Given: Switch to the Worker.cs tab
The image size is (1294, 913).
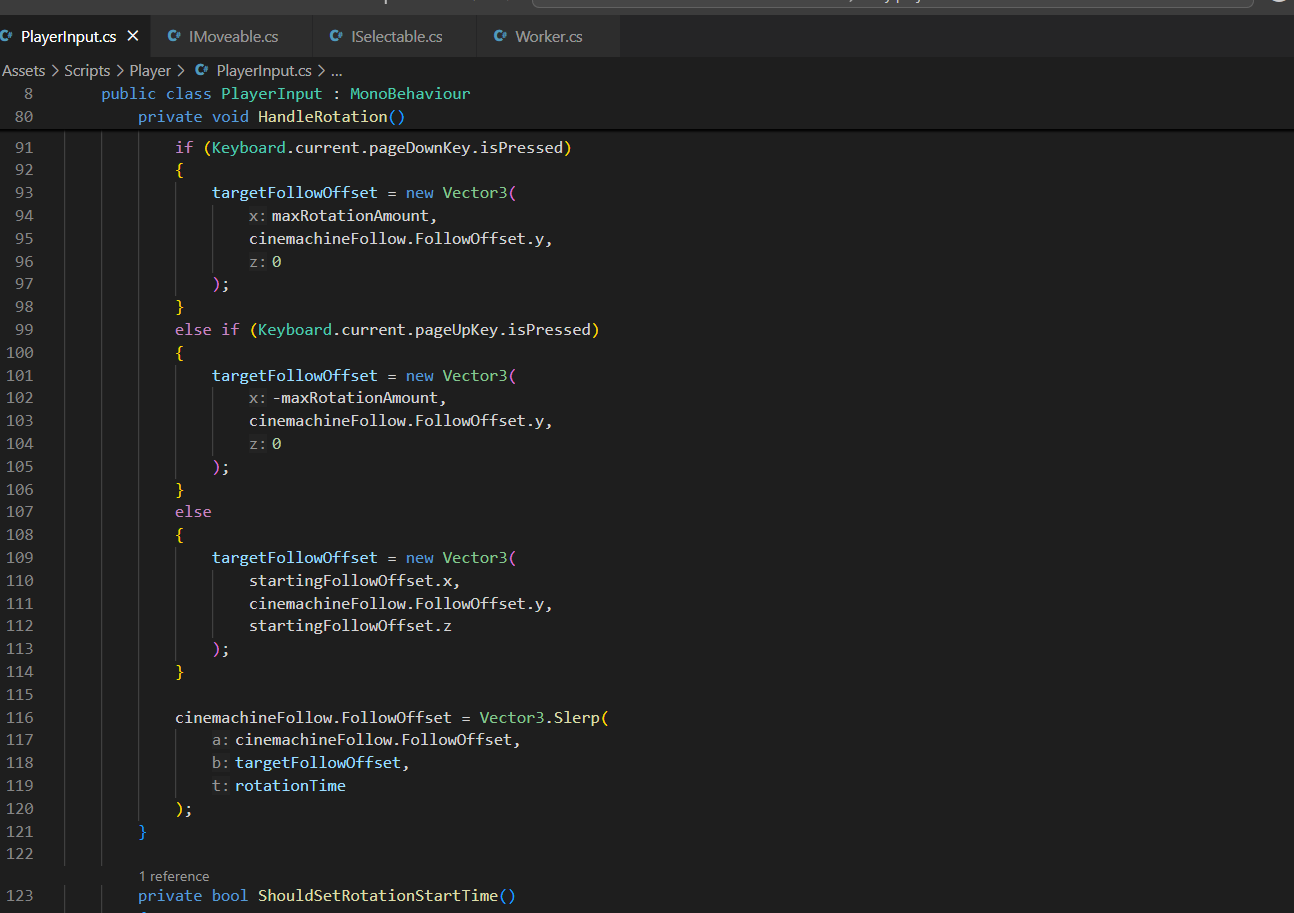Looking at the screenshot, I should [x=549, y=37].
